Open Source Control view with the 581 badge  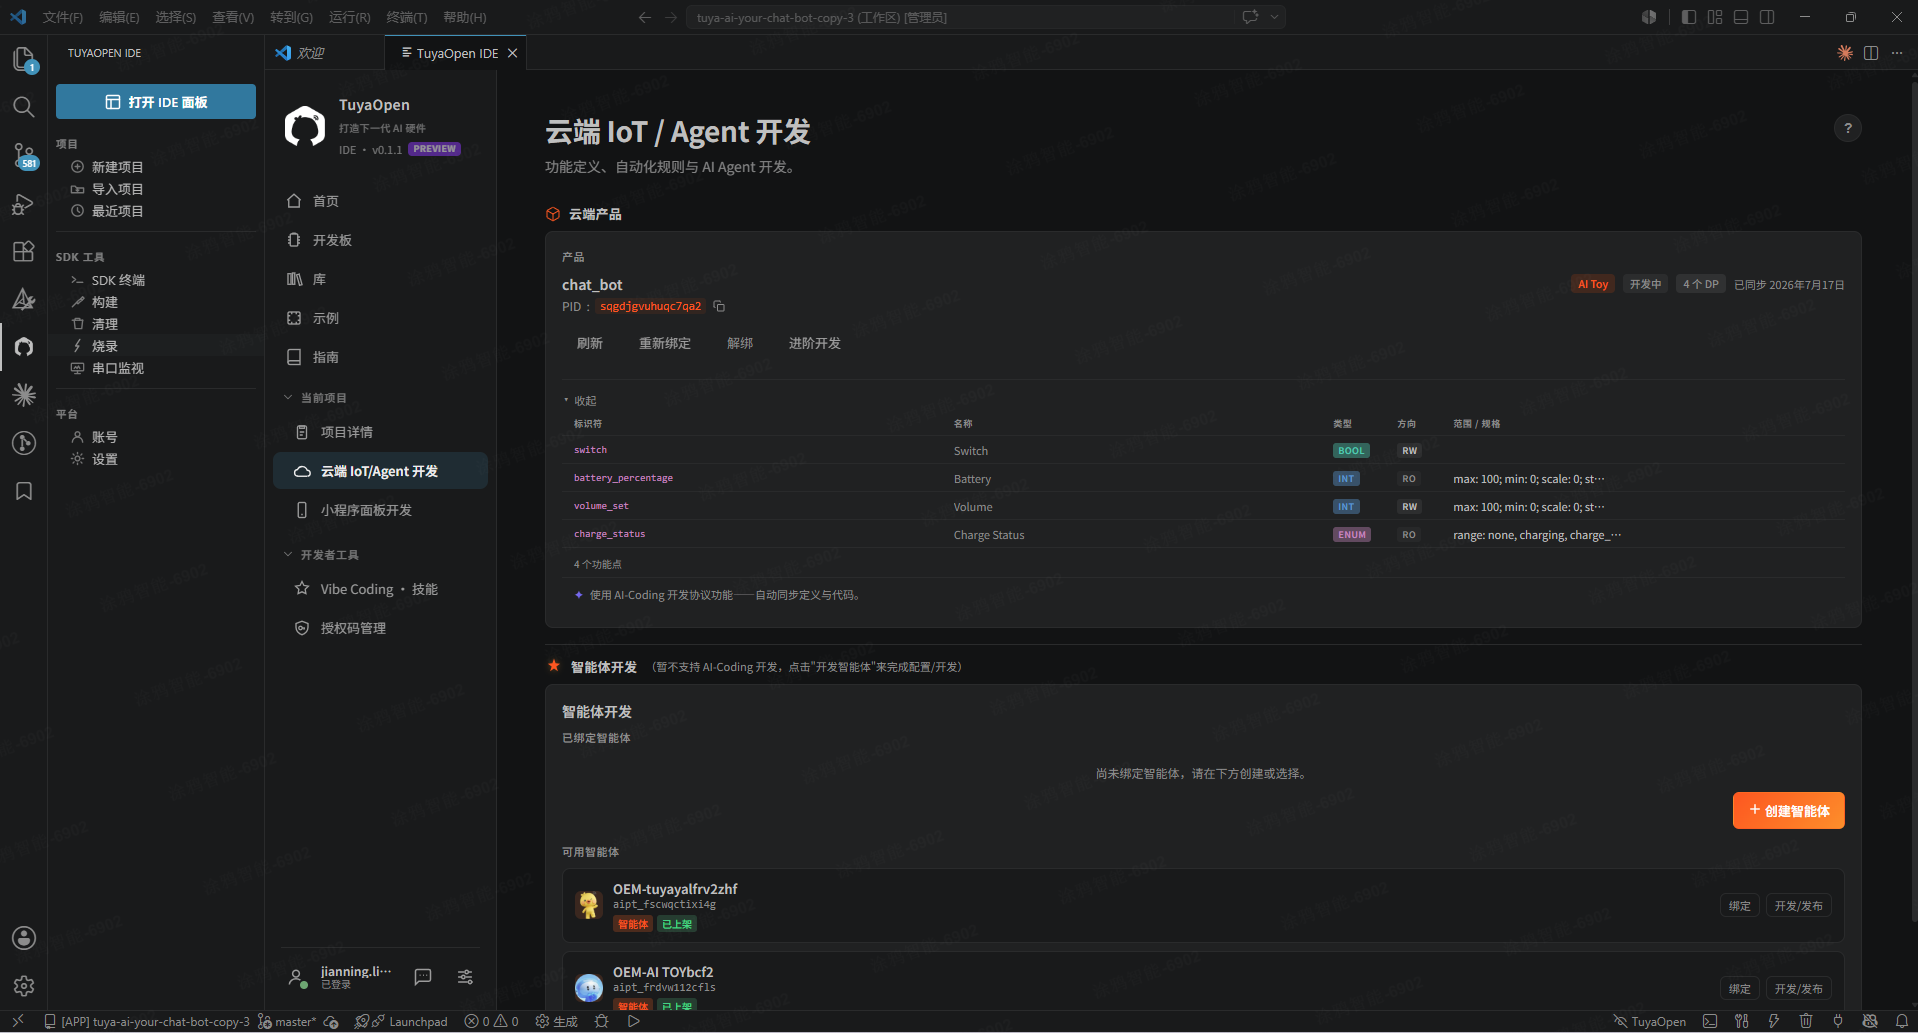24,156
